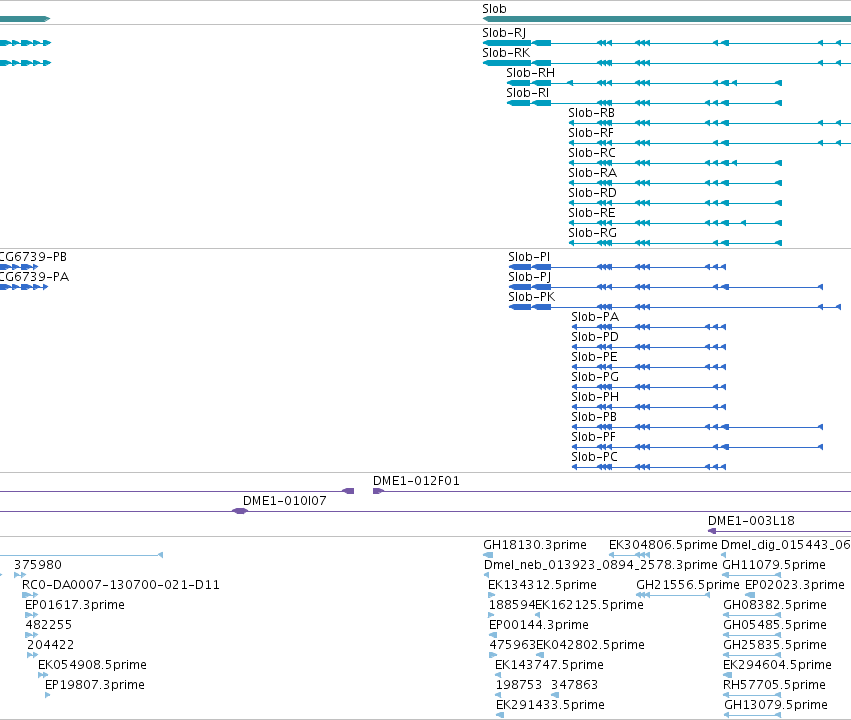Click the Slob-RD transcript label
The image size is (851, 720).
click(x=592, y=193)
